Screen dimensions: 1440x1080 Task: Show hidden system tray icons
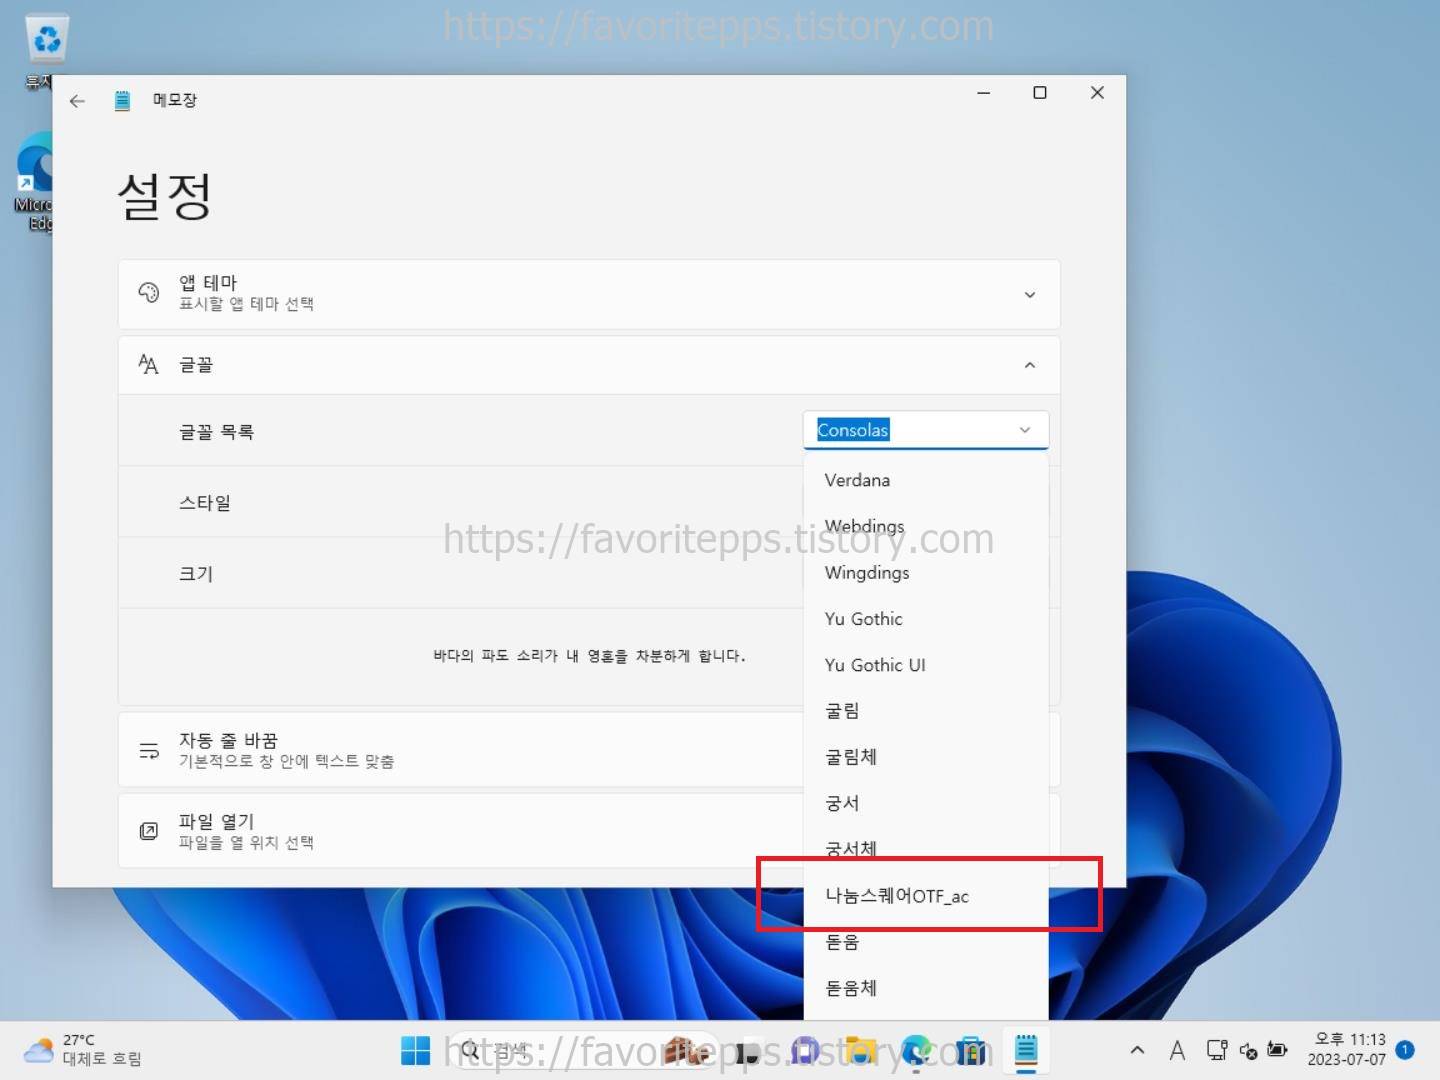(1137, 1051)
